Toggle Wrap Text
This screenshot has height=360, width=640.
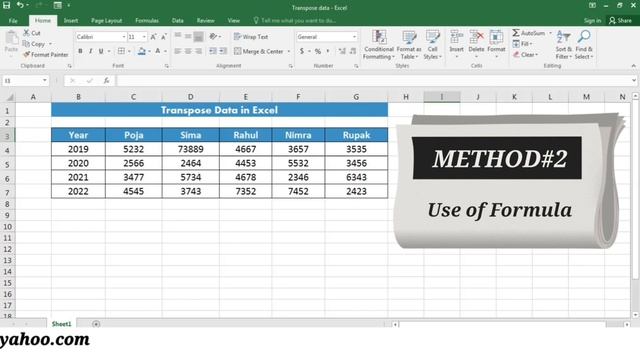pyautogui.click(x=251, y=37)
